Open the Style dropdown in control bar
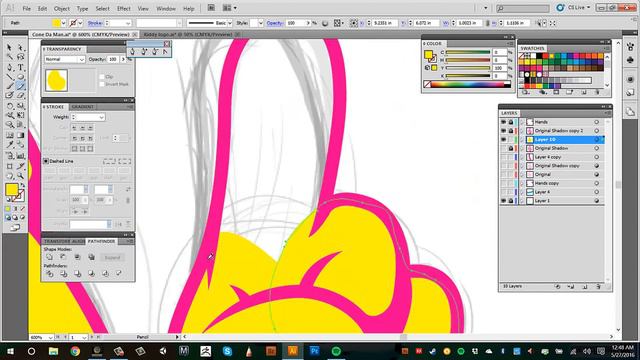This screenshot has width=640, height=360. (x=260, y=23)
